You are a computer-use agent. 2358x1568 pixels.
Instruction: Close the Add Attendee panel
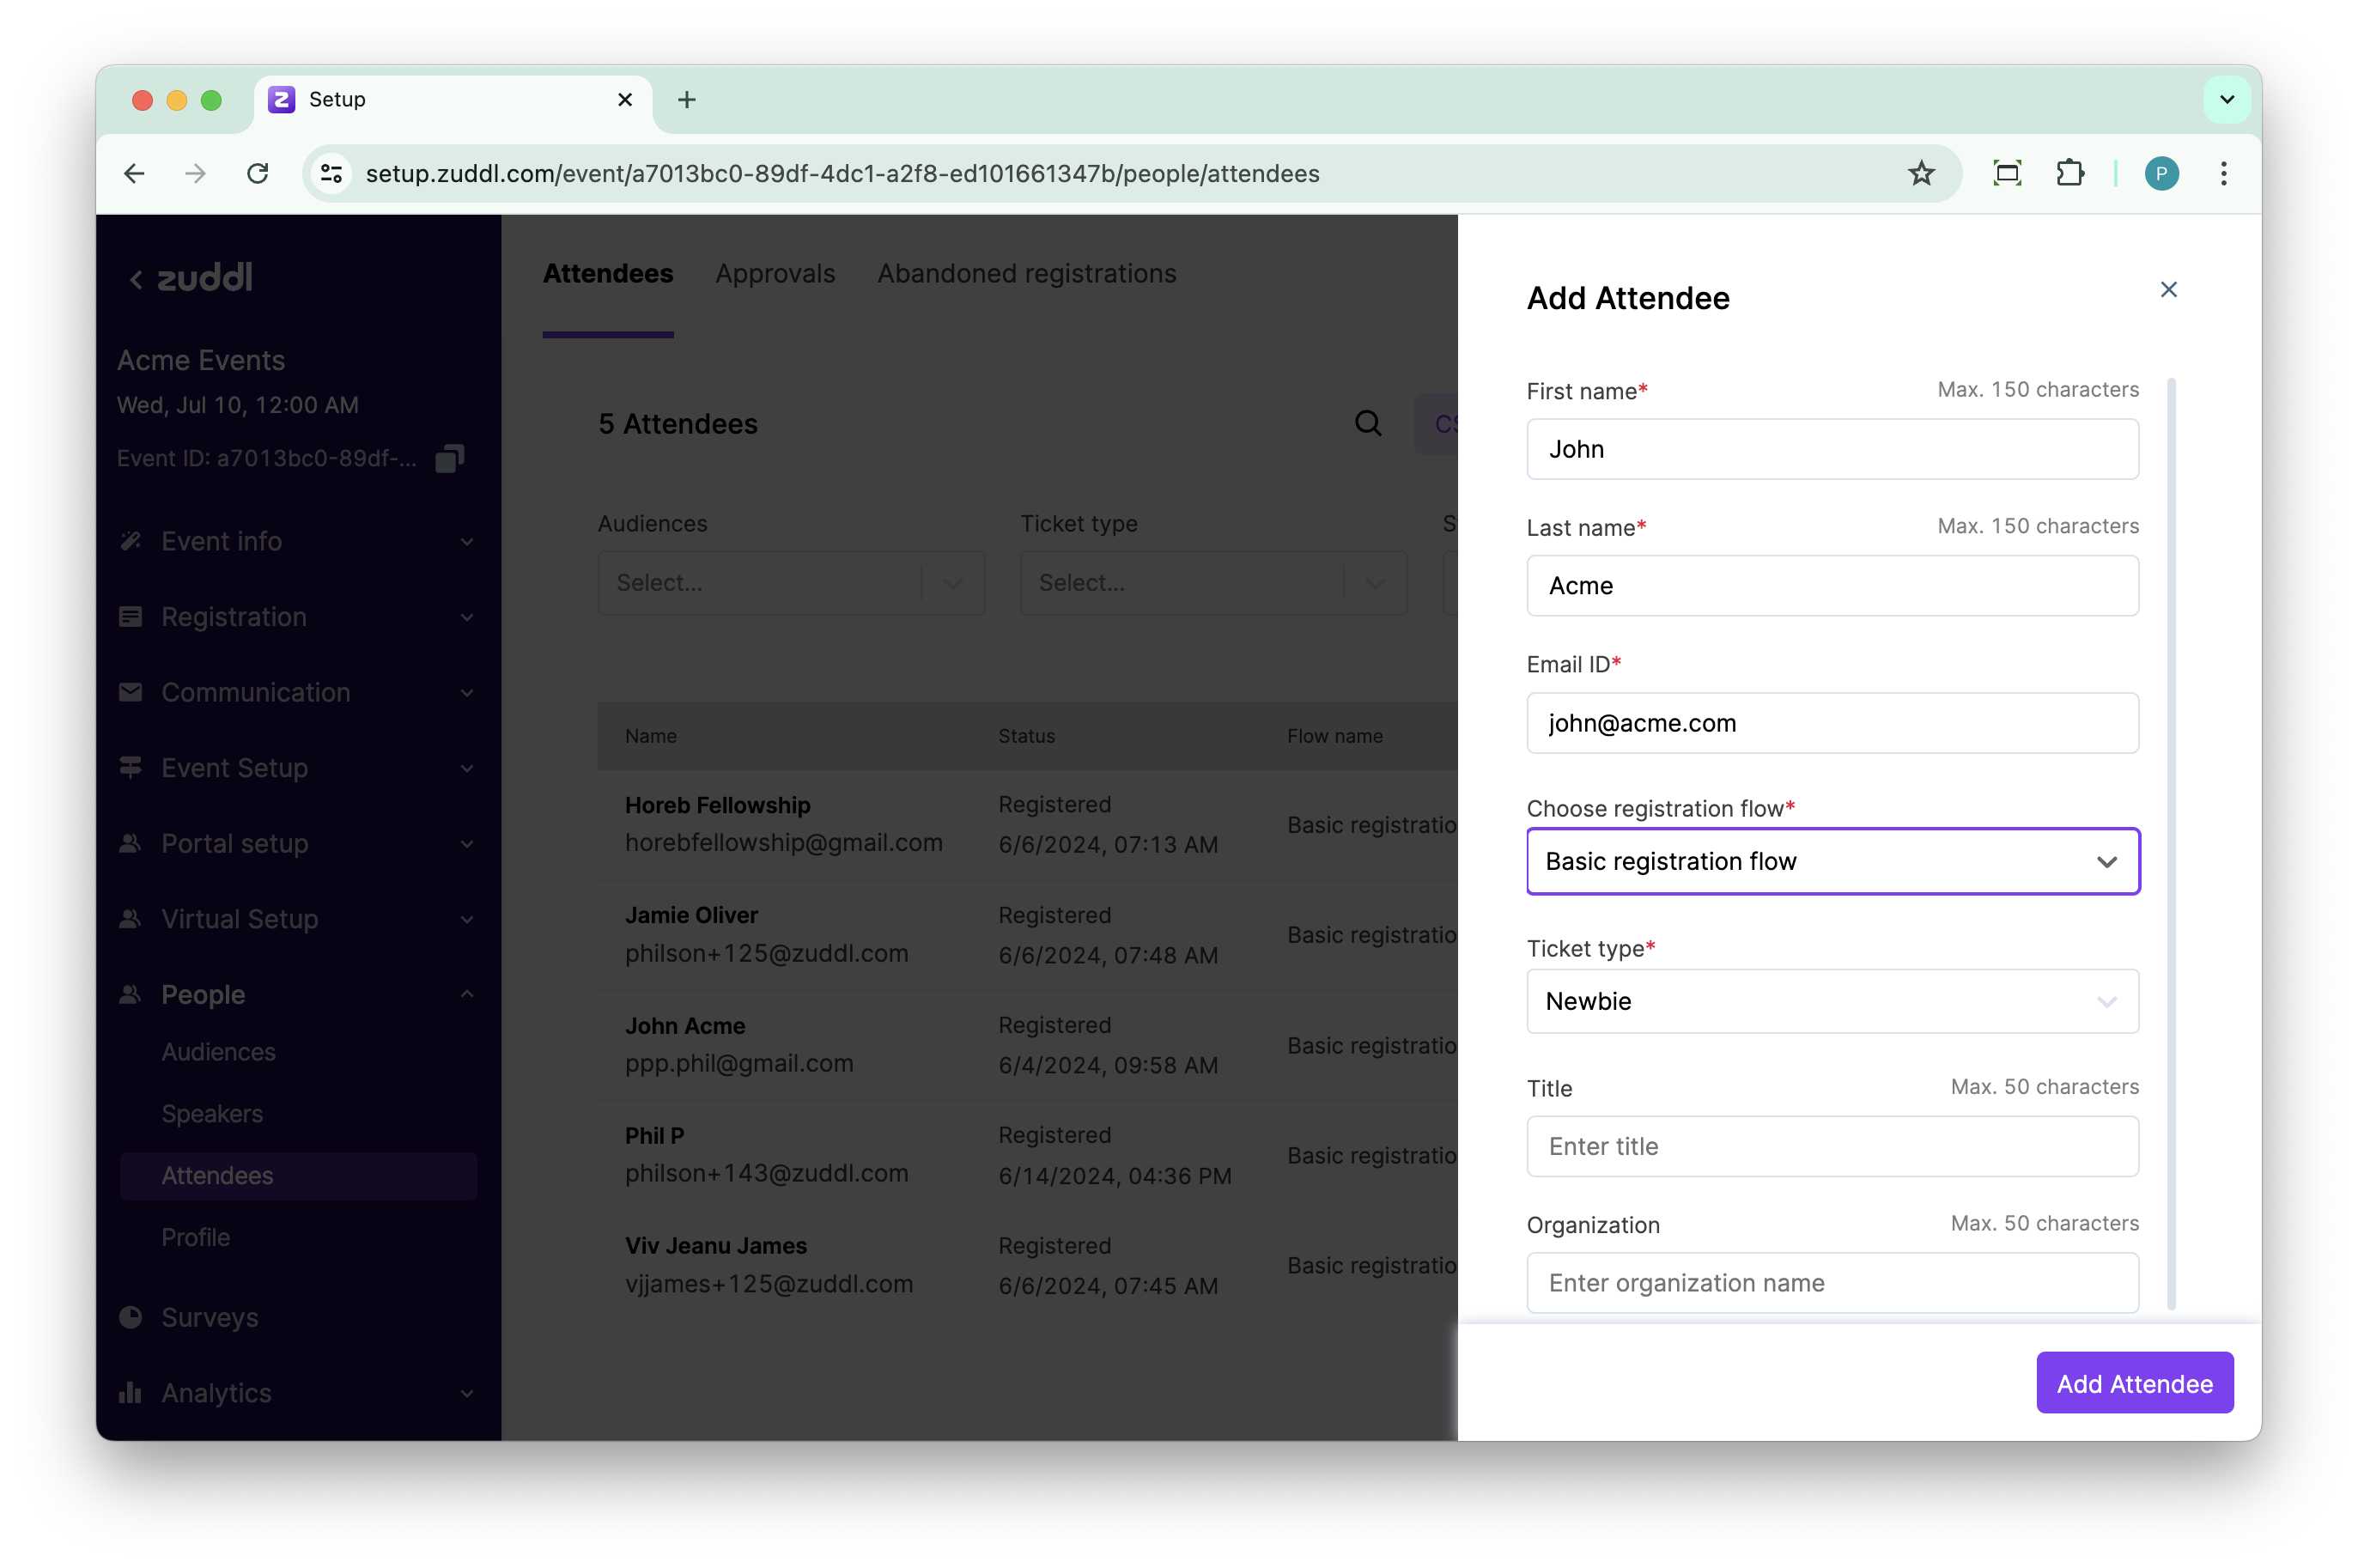(2168, 290)
